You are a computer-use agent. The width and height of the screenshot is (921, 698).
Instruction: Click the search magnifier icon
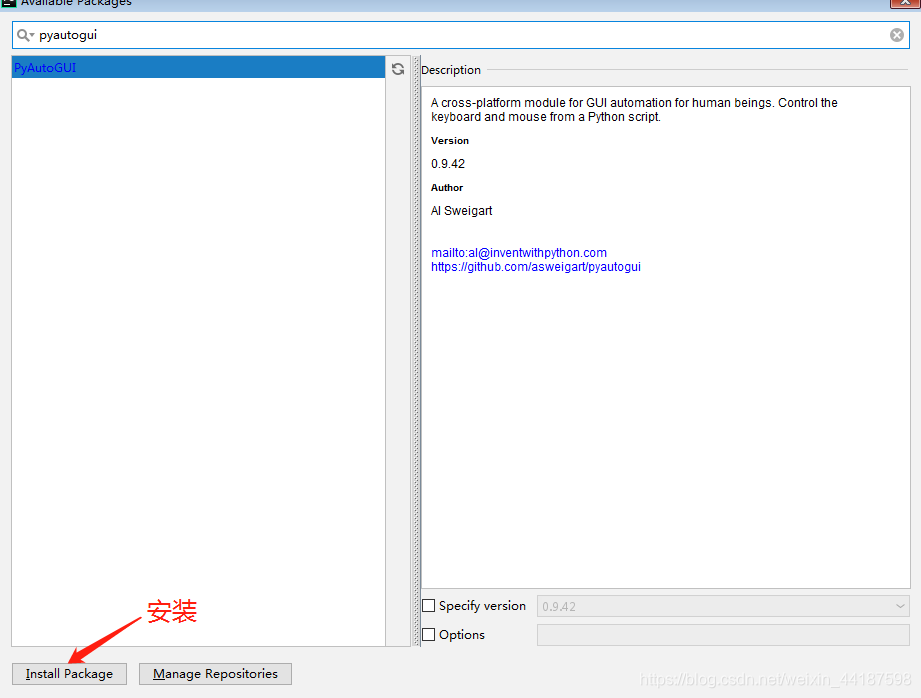(x=25, y=35)
